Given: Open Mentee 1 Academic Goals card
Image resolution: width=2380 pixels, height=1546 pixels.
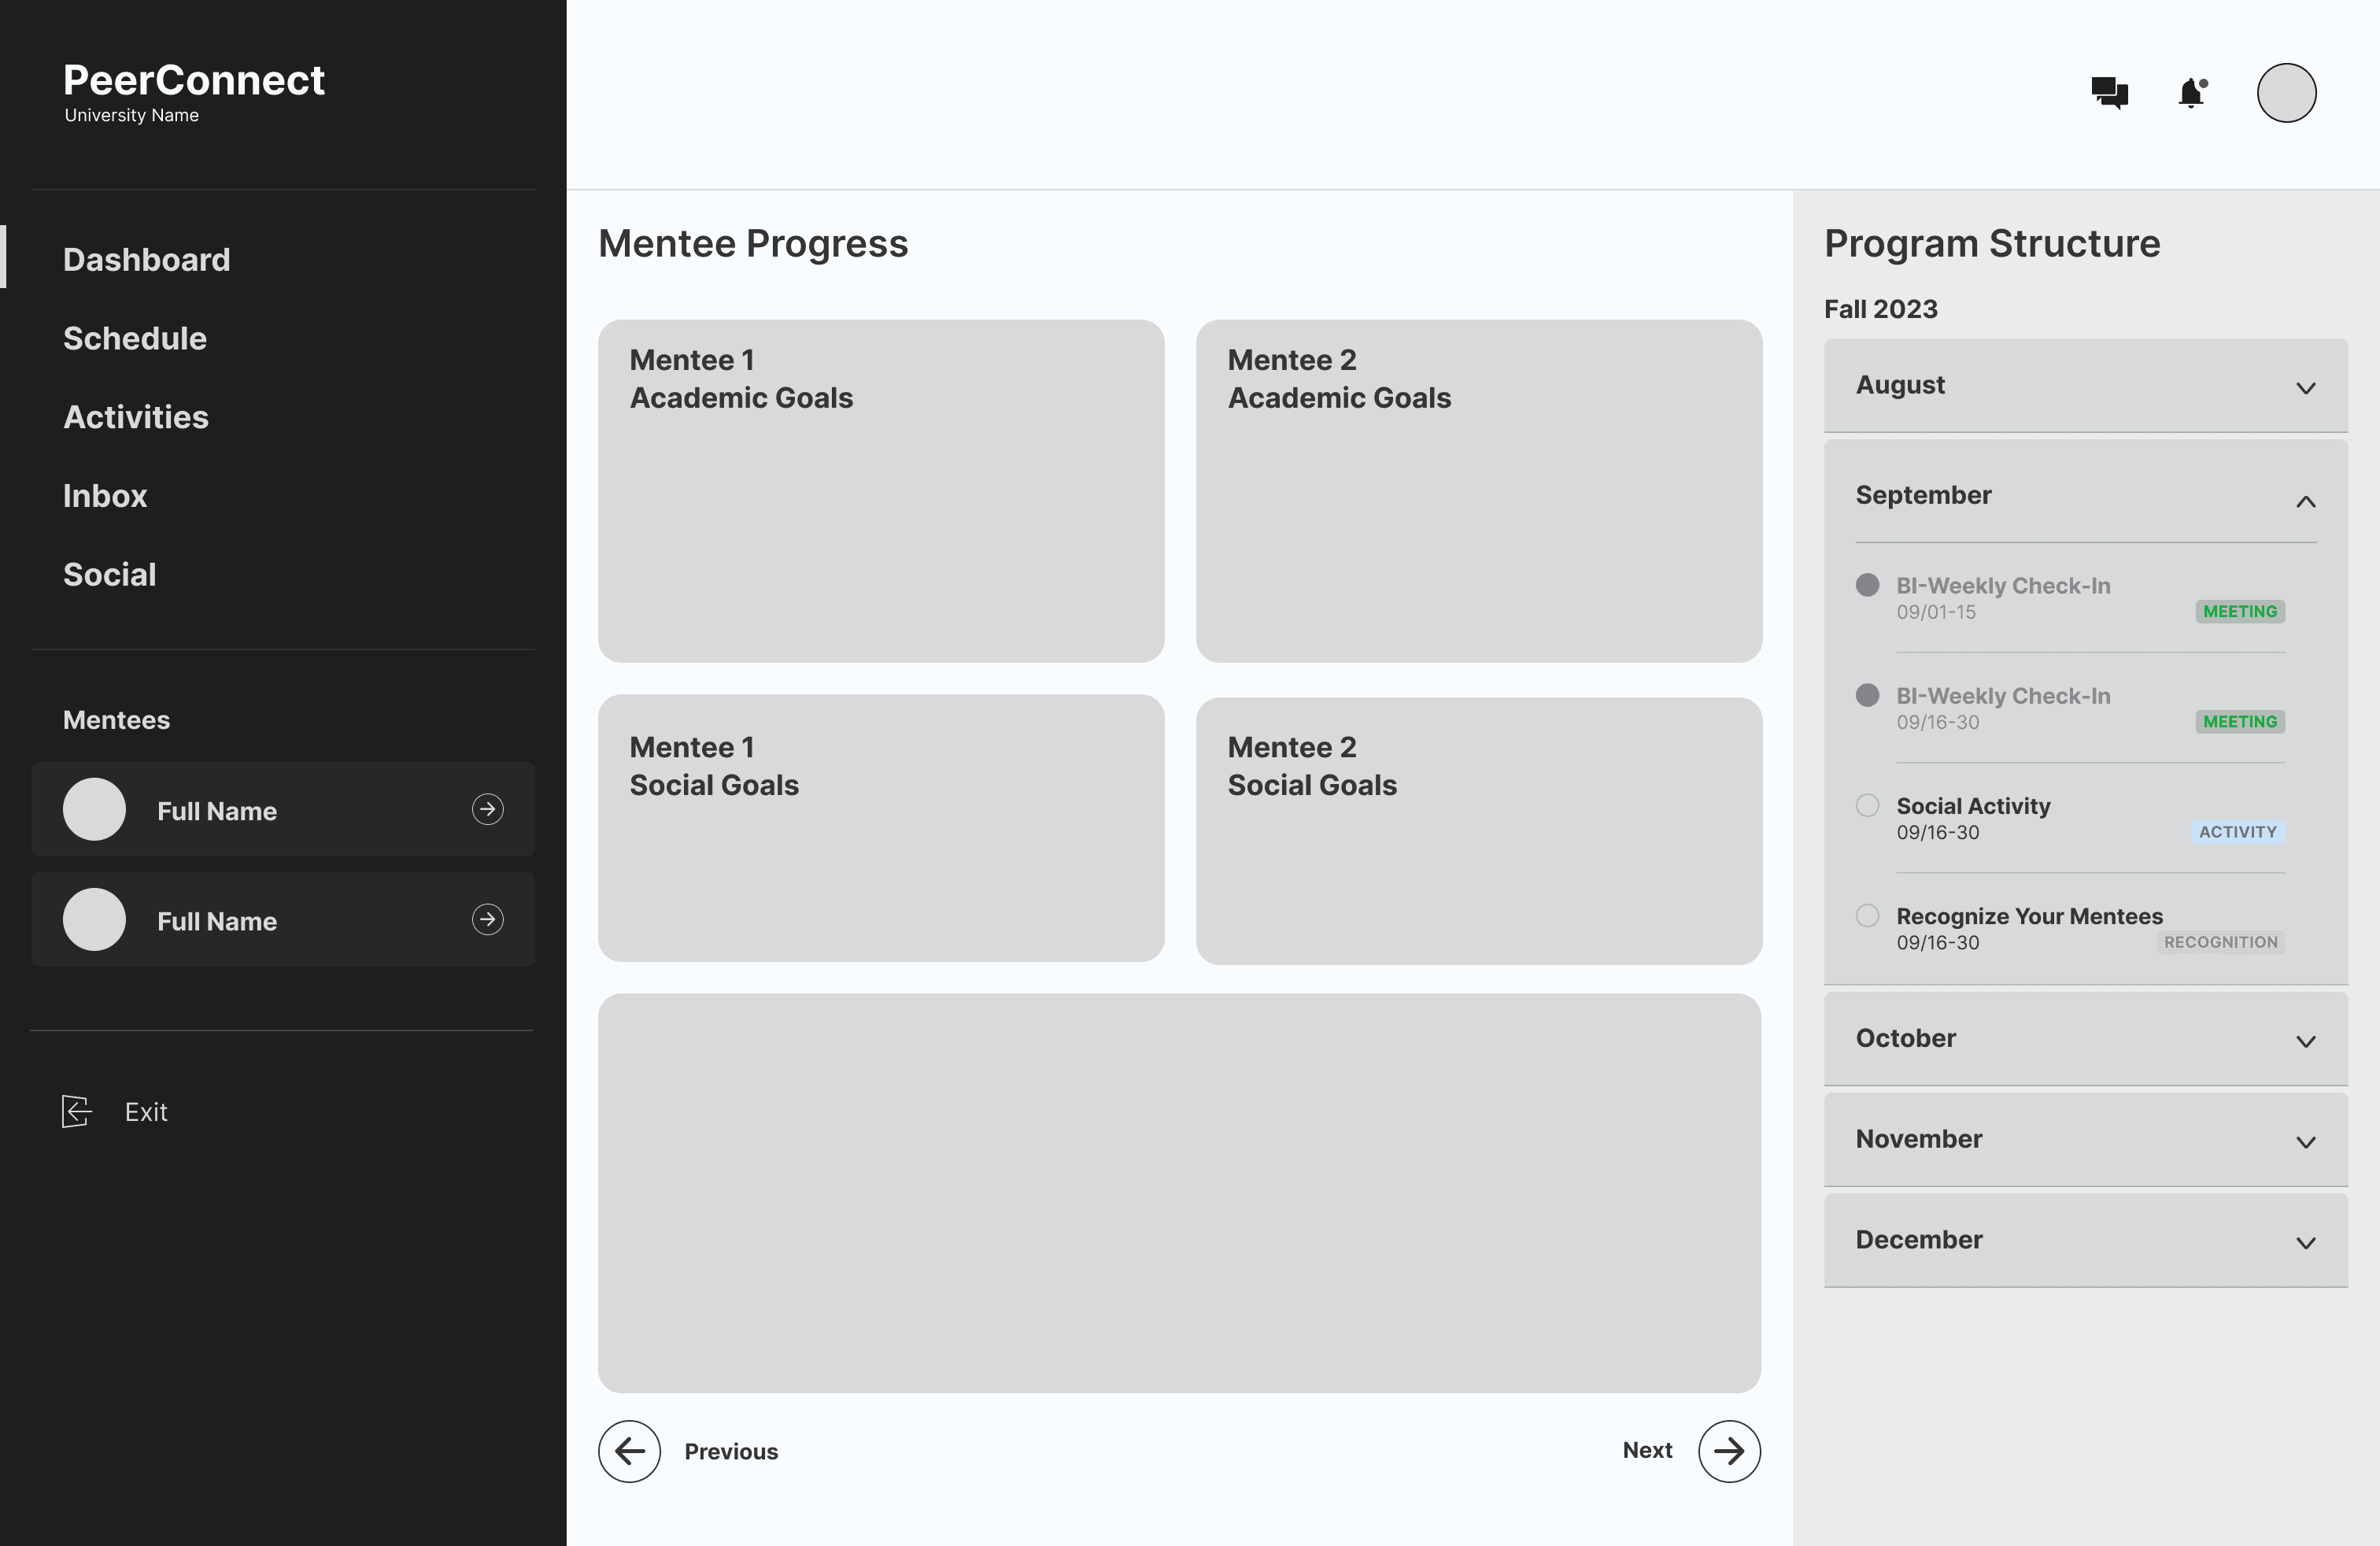Looking at the screenshot, I should pos(880,490).
